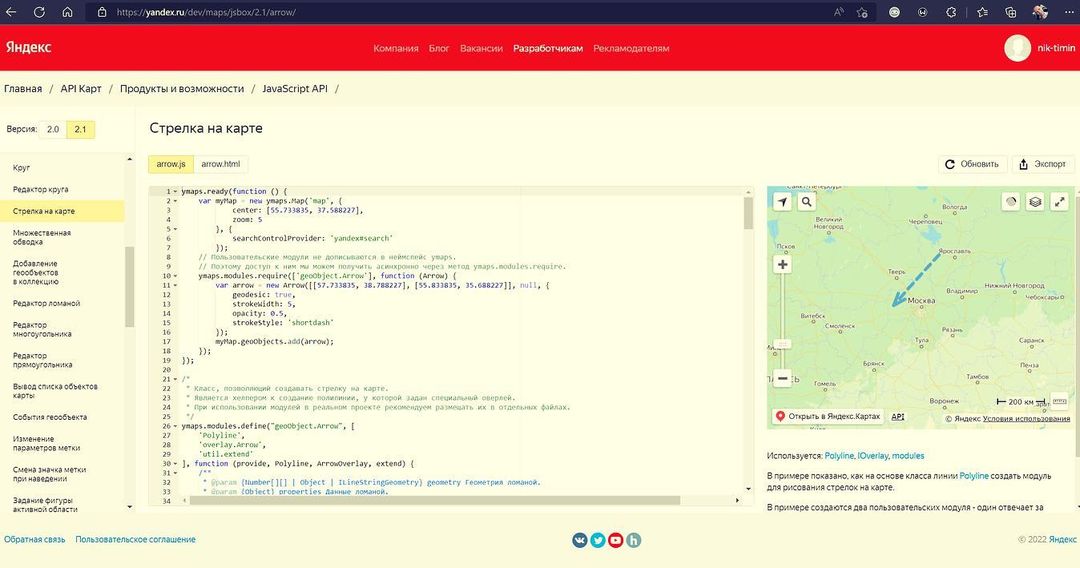Open the map search magnifier button
The height and width of the screenshot is (568, 1080).
point(807,202)
